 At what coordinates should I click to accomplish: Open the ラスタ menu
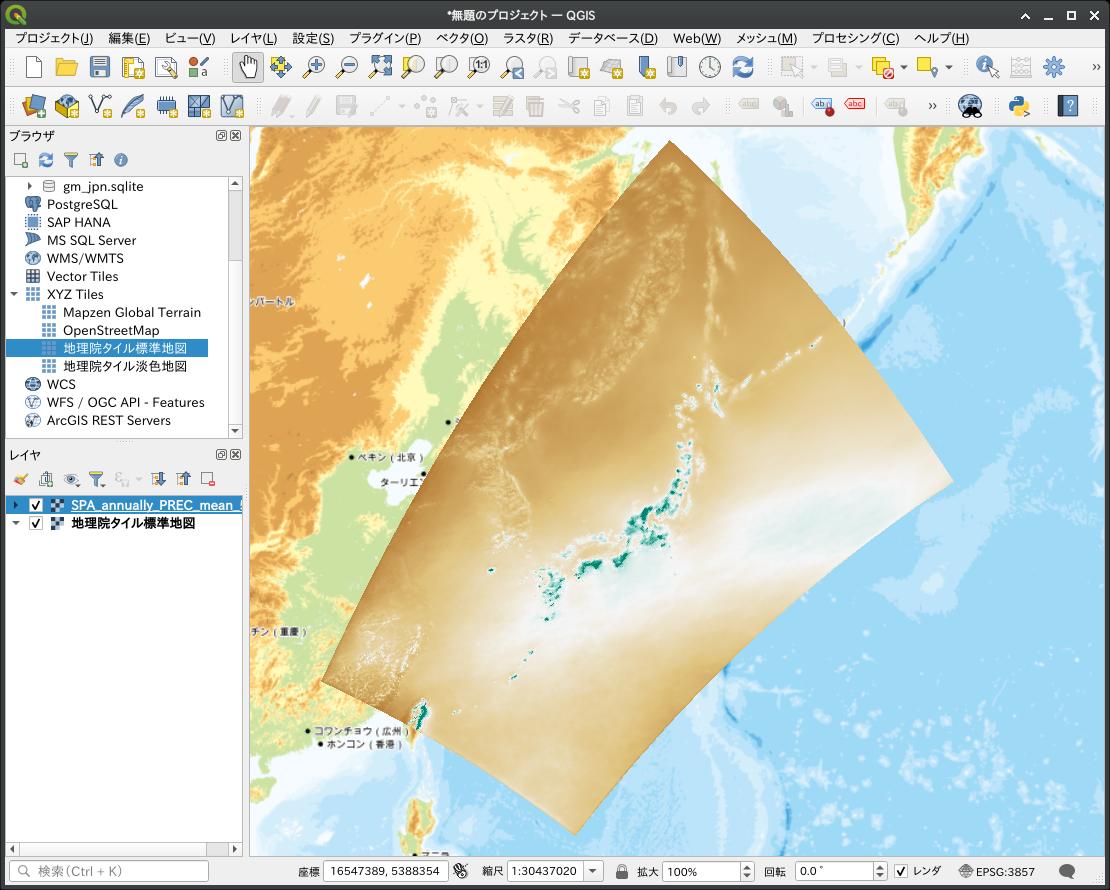click(x=528, y=38)
